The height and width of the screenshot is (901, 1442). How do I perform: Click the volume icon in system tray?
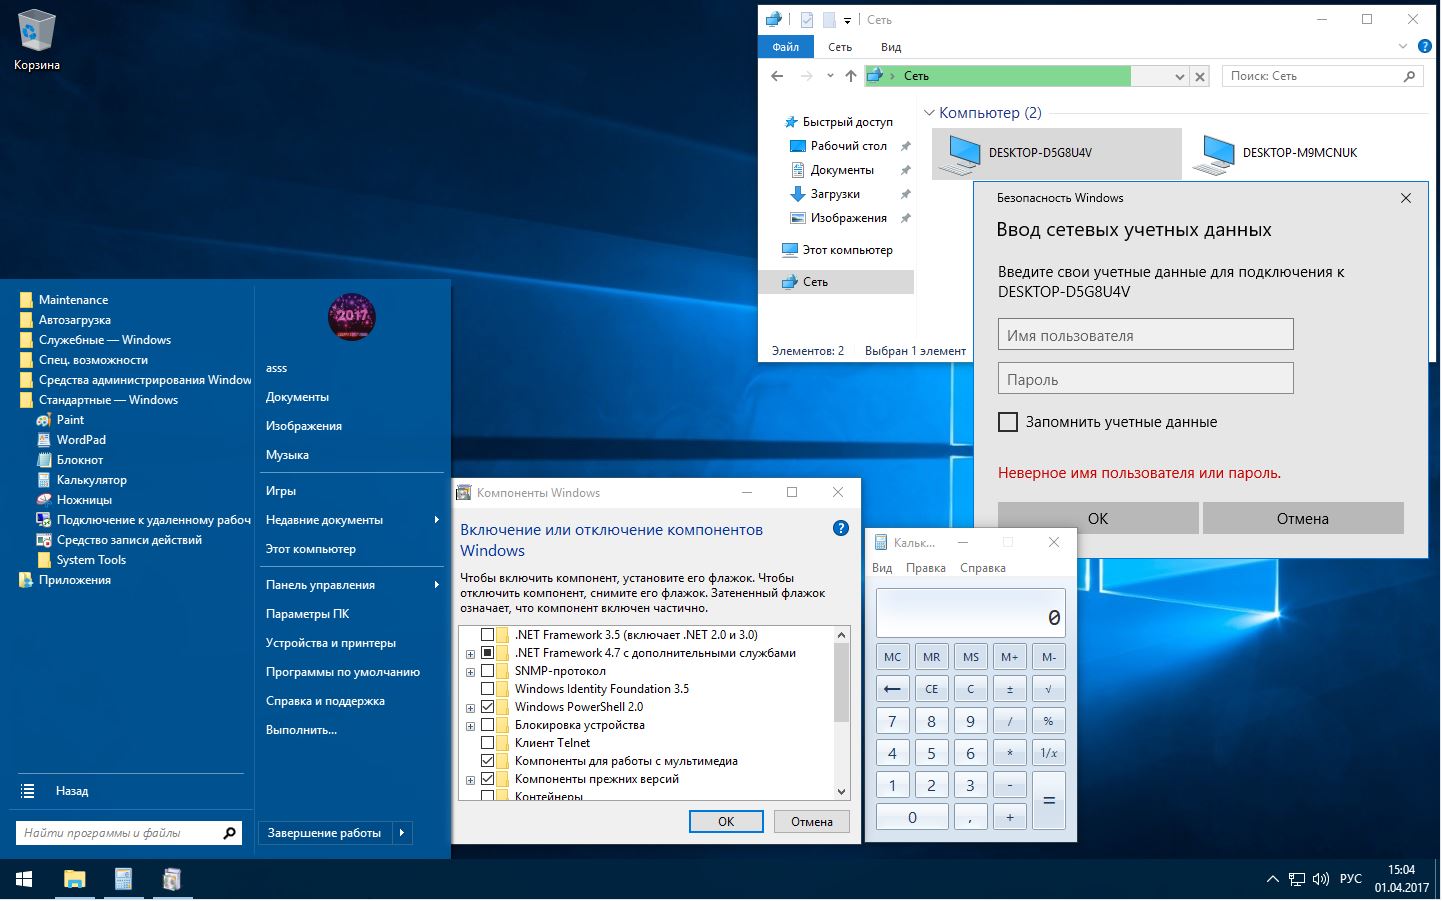tap(1320, 879)
